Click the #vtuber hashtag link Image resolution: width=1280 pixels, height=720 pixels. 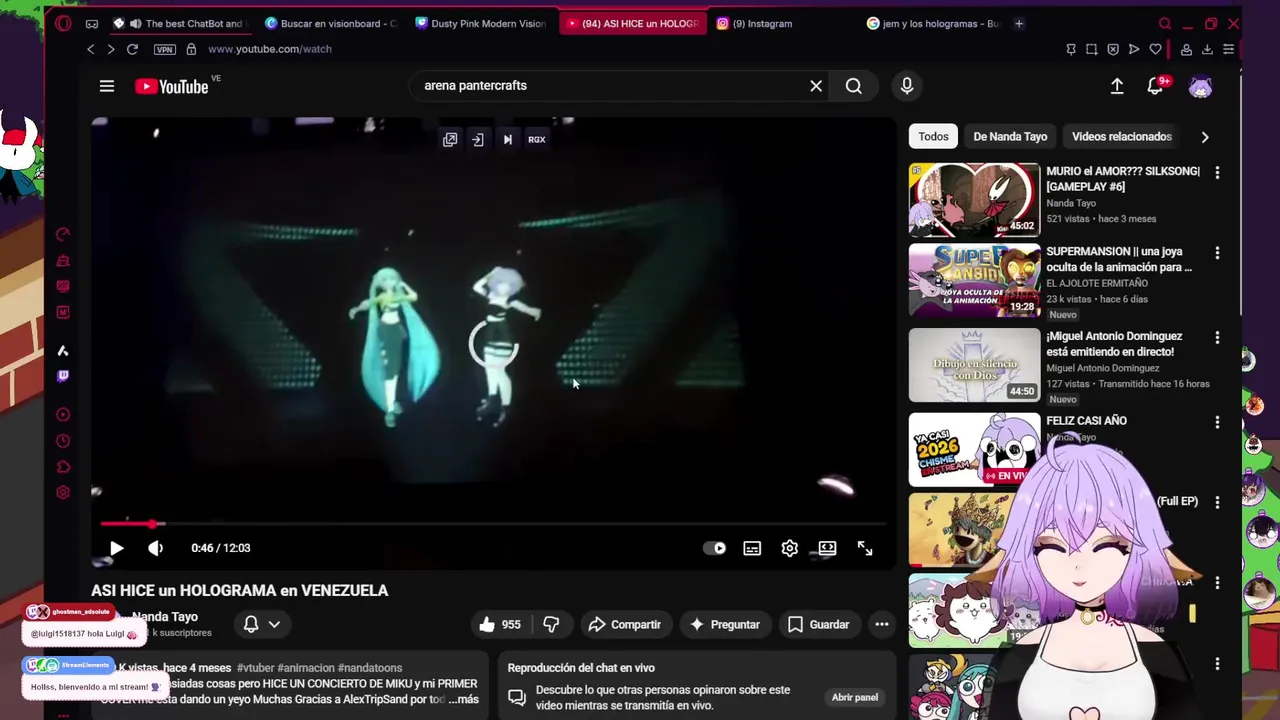255,668
